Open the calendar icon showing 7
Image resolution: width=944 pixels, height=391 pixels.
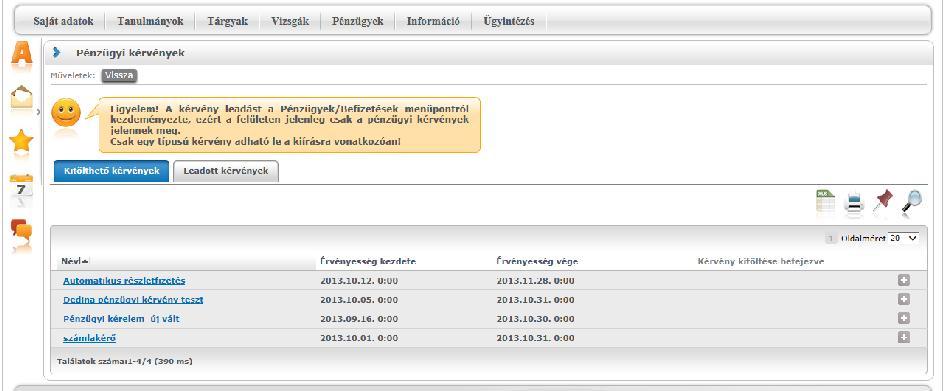click(x=22, y=190)
